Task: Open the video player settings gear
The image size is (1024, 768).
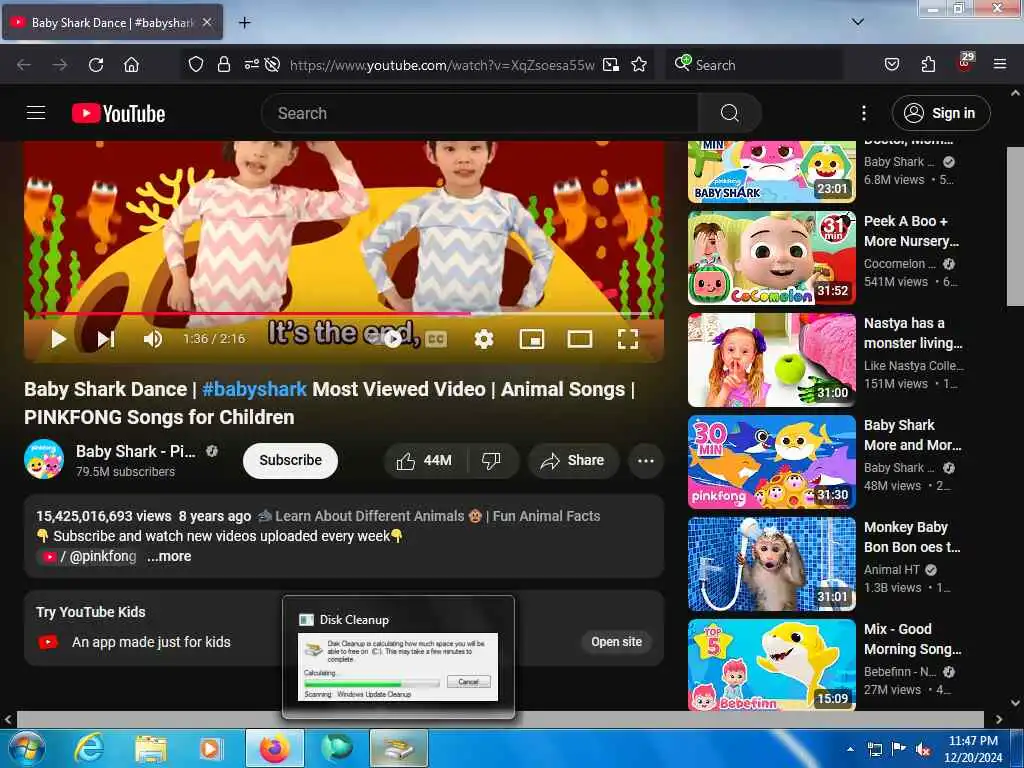Action: [484, 338]
